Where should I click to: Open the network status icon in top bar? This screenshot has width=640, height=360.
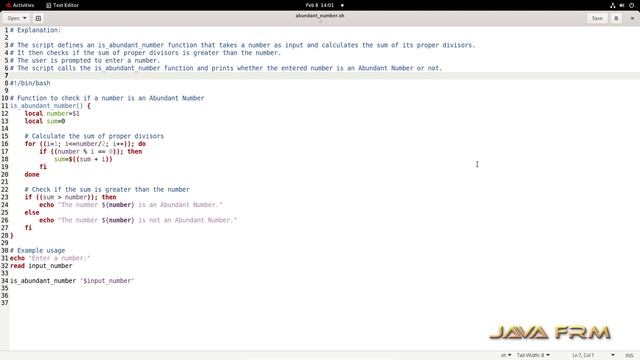[613, 5]
